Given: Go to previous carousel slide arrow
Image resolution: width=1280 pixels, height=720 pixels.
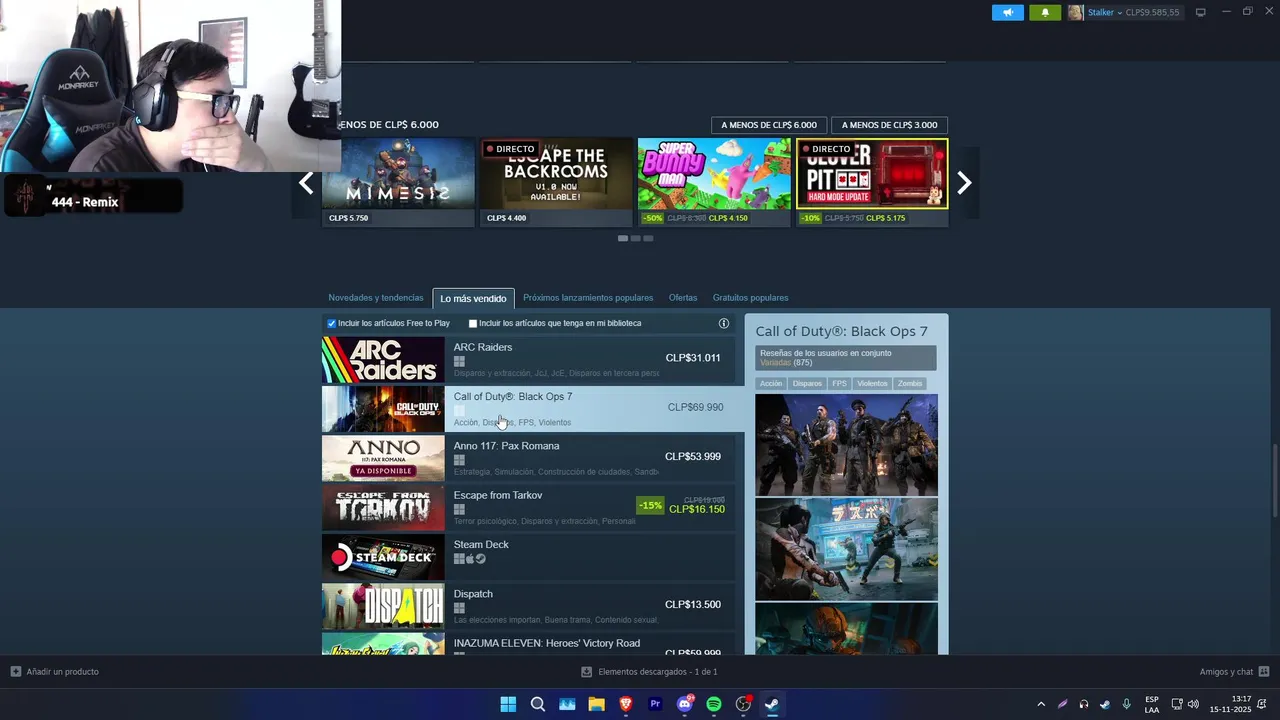Looking at the screenshot, I should (x=306, y=183).
